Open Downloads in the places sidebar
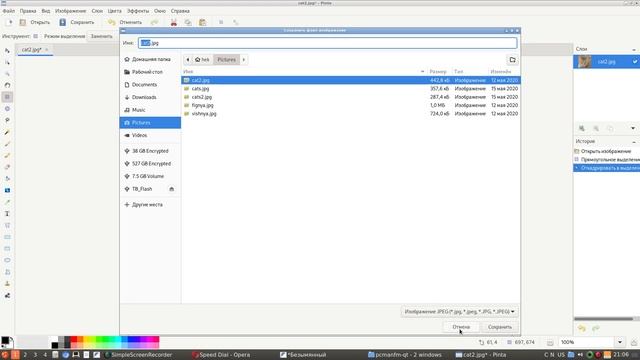This screenshot has height=360, width=640. coord(150,98)
